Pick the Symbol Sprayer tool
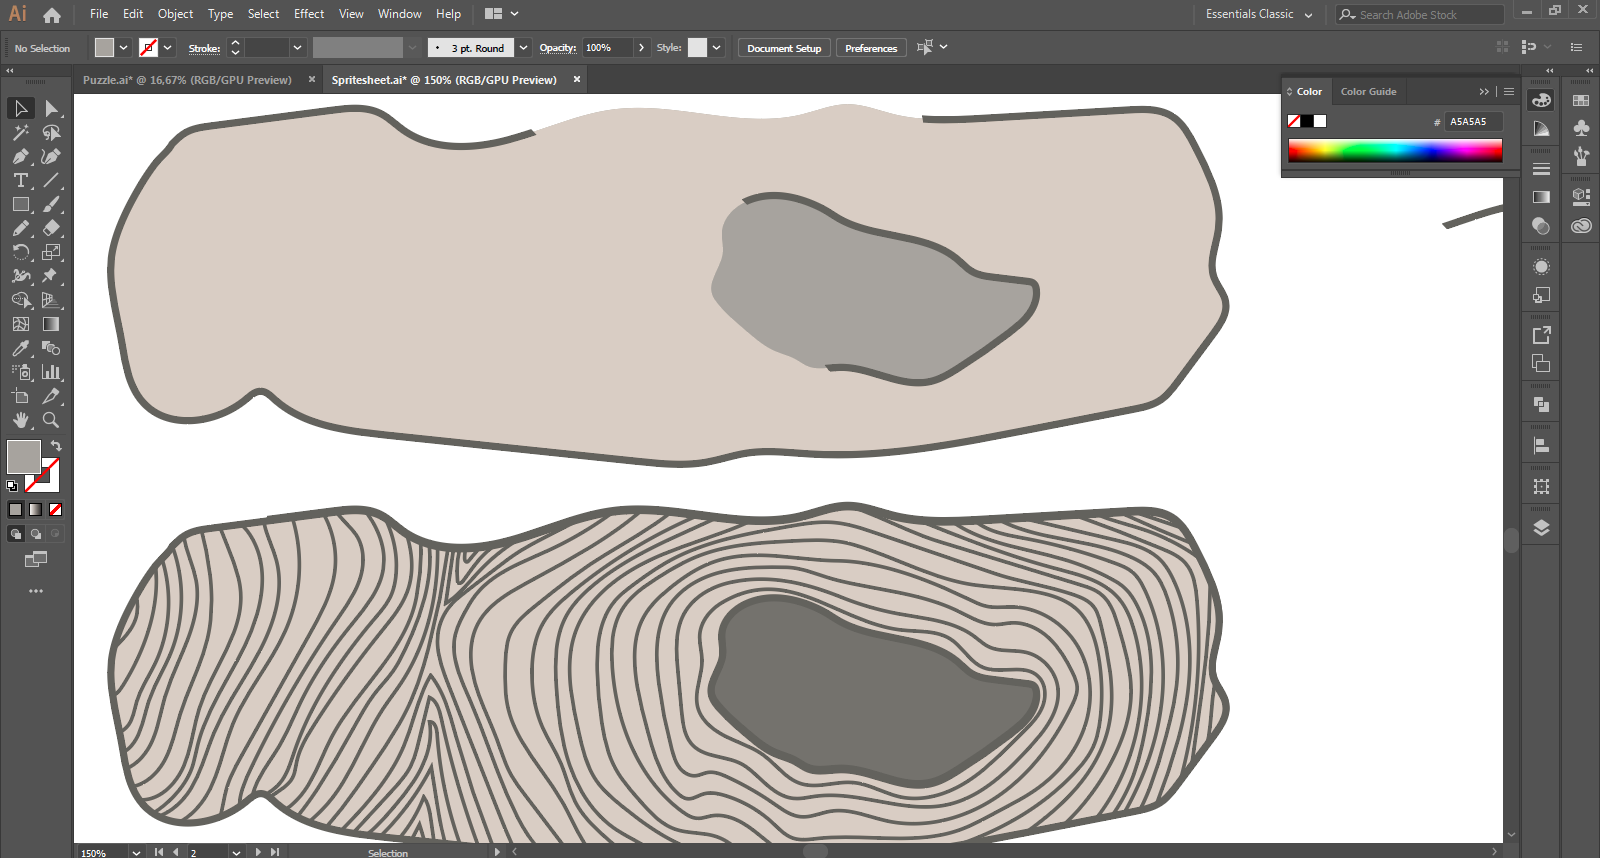Viewport: 1600px width, 858px height. [x=21, y=372]
